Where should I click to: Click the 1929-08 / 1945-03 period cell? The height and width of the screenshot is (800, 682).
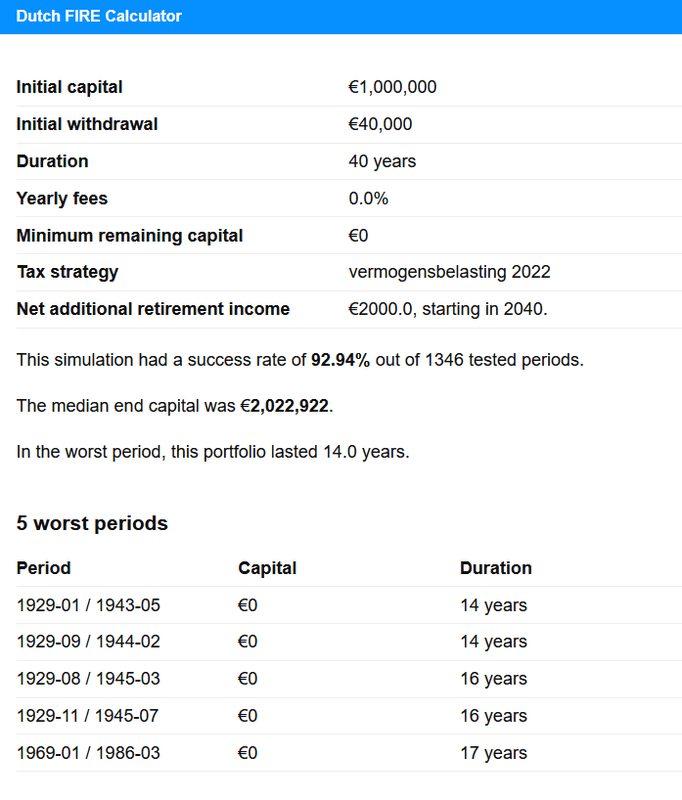pyautogui.click(x=88, y=679)
